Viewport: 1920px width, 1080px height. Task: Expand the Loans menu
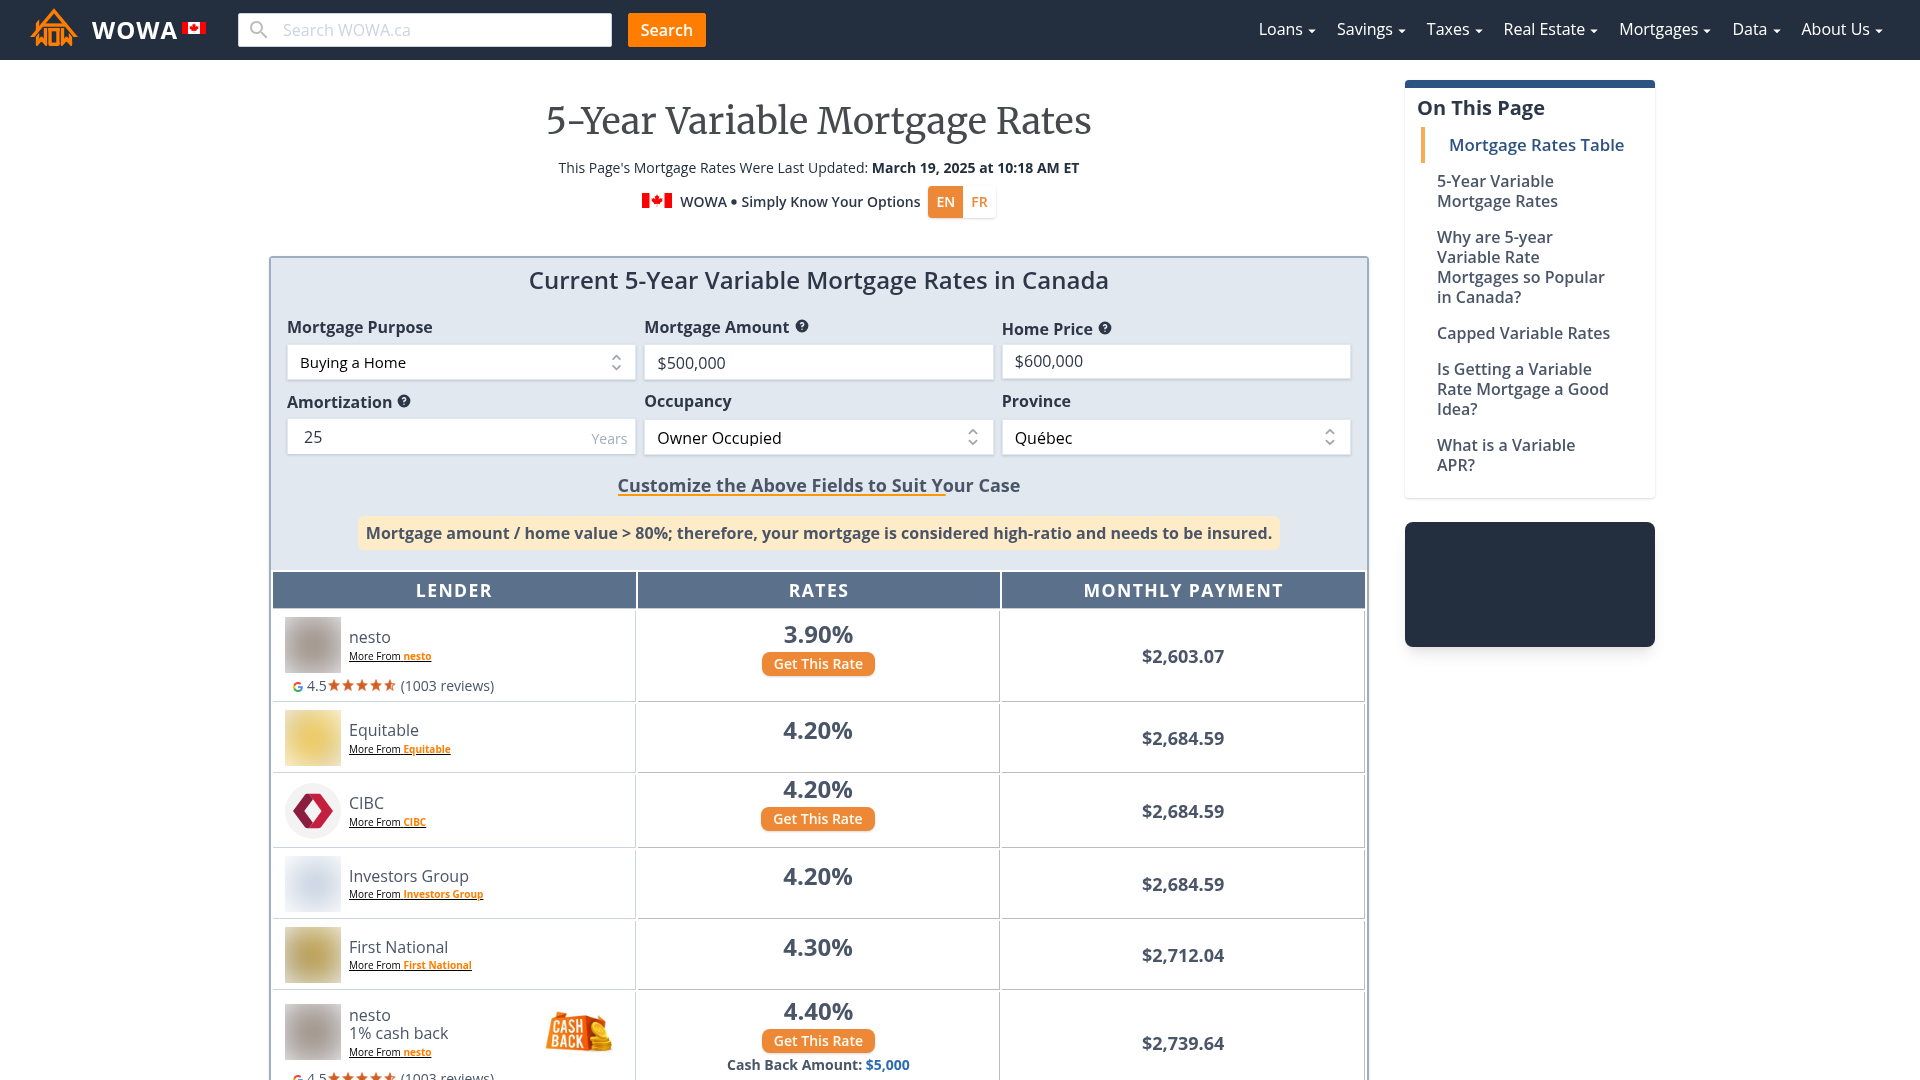1287,30
